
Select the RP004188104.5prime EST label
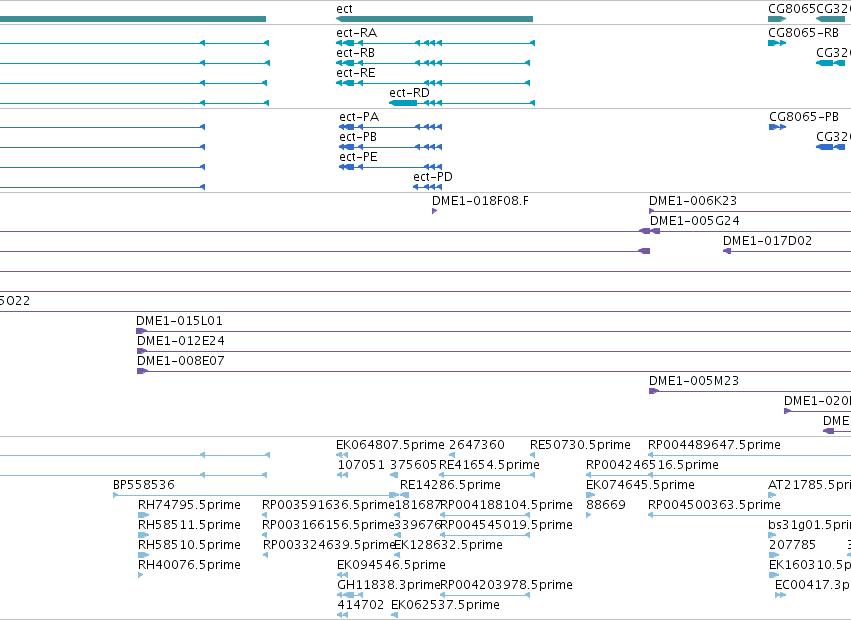coord(506,505)
